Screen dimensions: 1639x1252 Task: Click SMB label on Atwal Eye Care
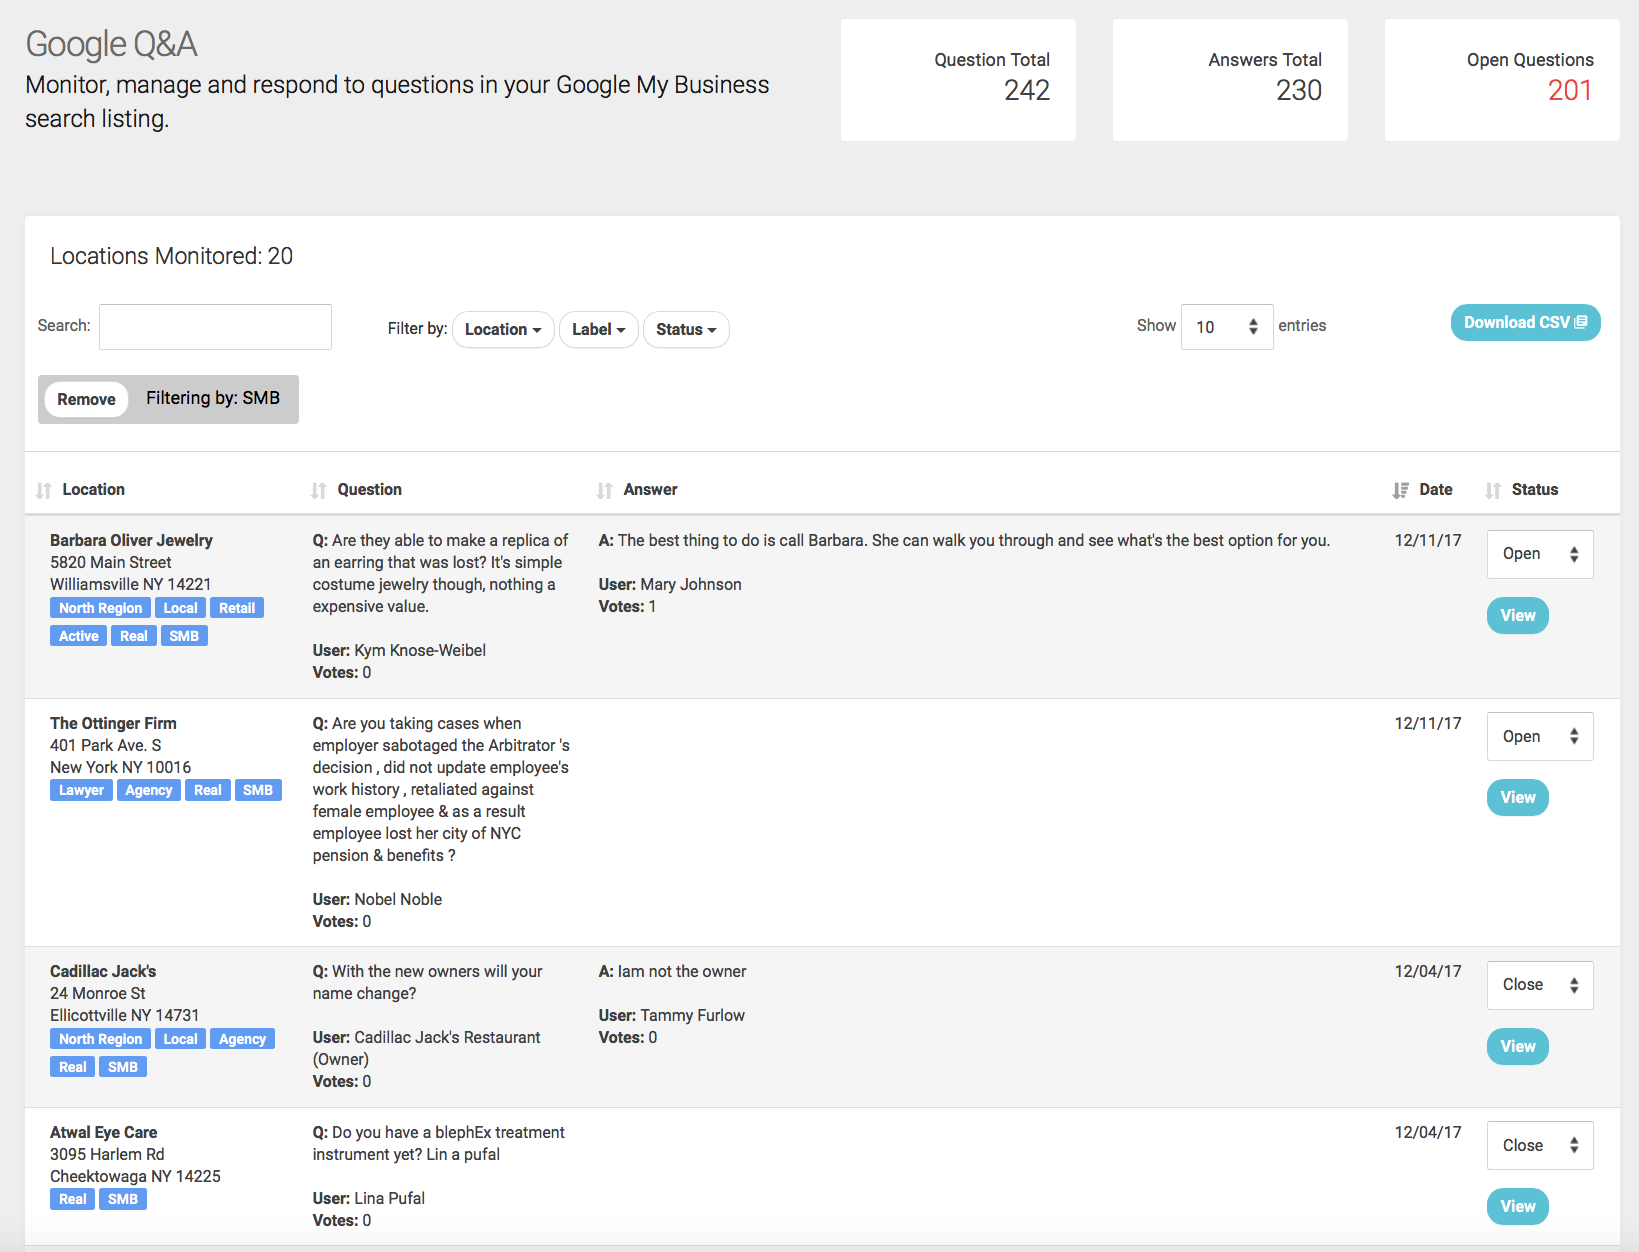[x=123, y=1199]
